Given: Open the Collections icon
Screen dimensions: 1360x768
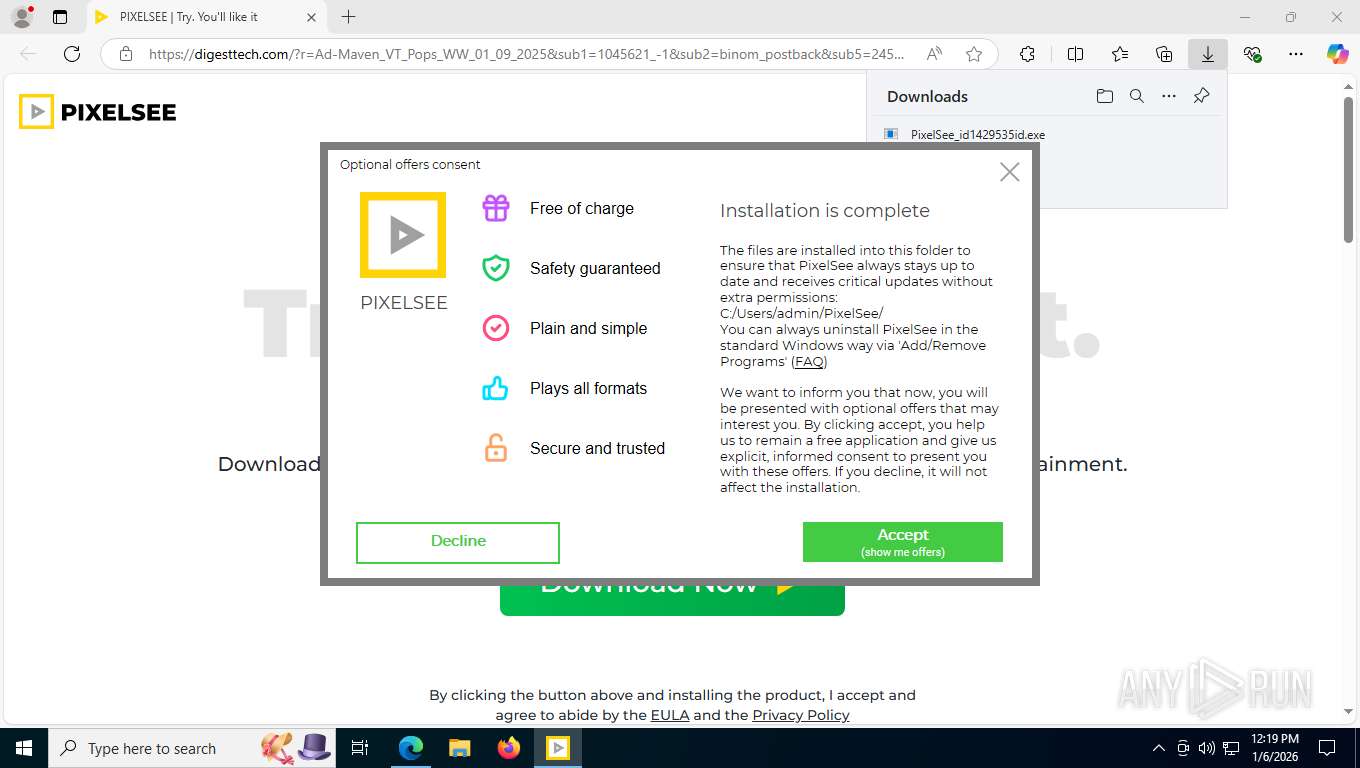Looking at the screenshot, I should (x=1163, y=54).
